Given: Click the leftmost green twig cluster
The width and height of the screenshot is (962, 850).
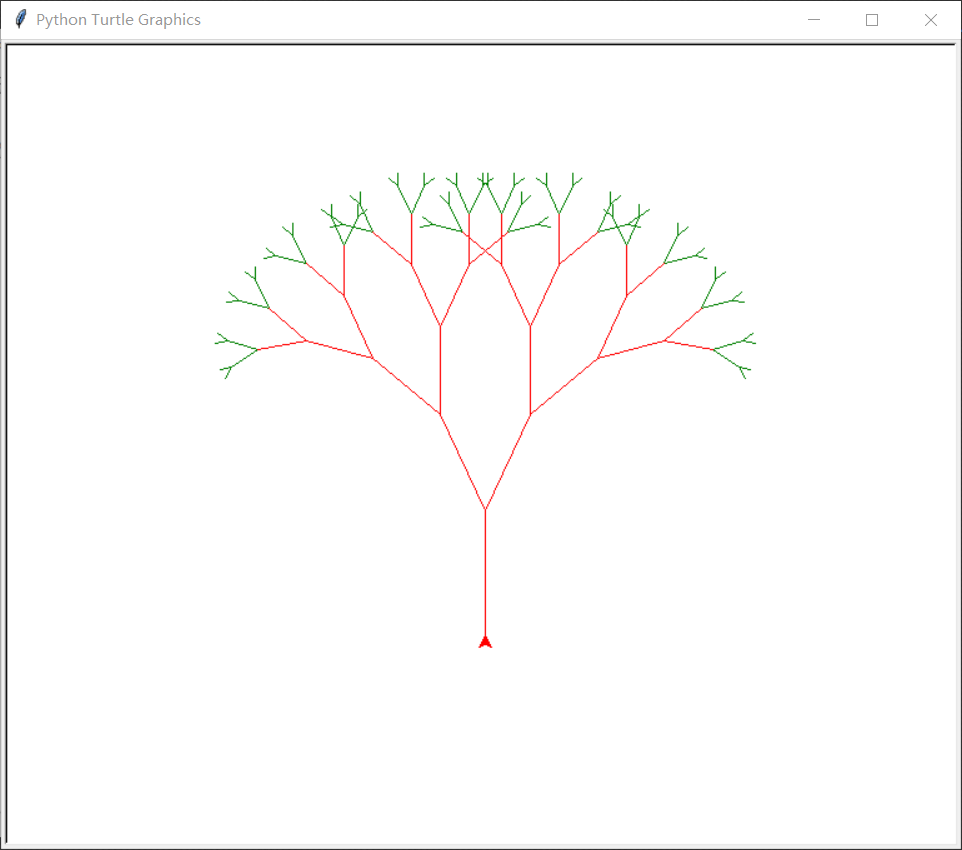Looking at the screenshot, I should pyautogui.click(x=237, y=356).
